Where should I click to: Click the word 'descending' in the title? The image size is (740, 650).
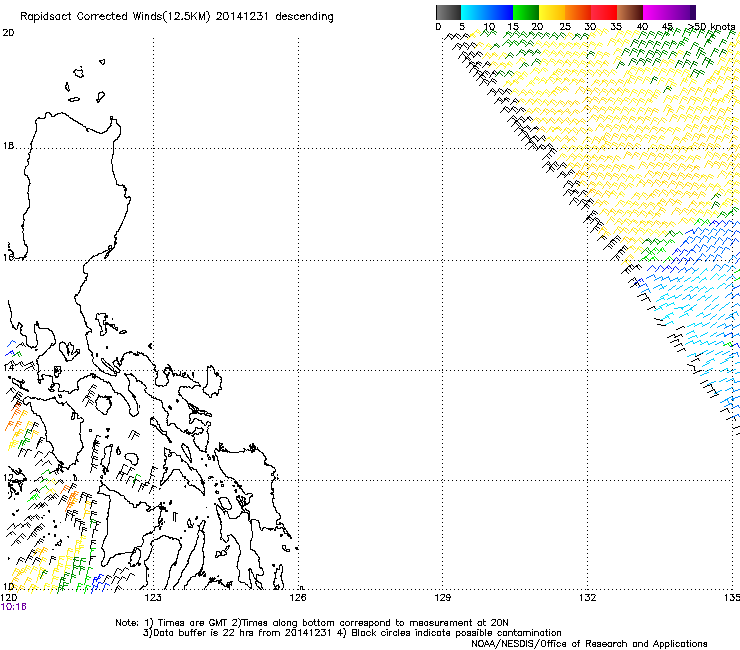[x=304, y=17]
